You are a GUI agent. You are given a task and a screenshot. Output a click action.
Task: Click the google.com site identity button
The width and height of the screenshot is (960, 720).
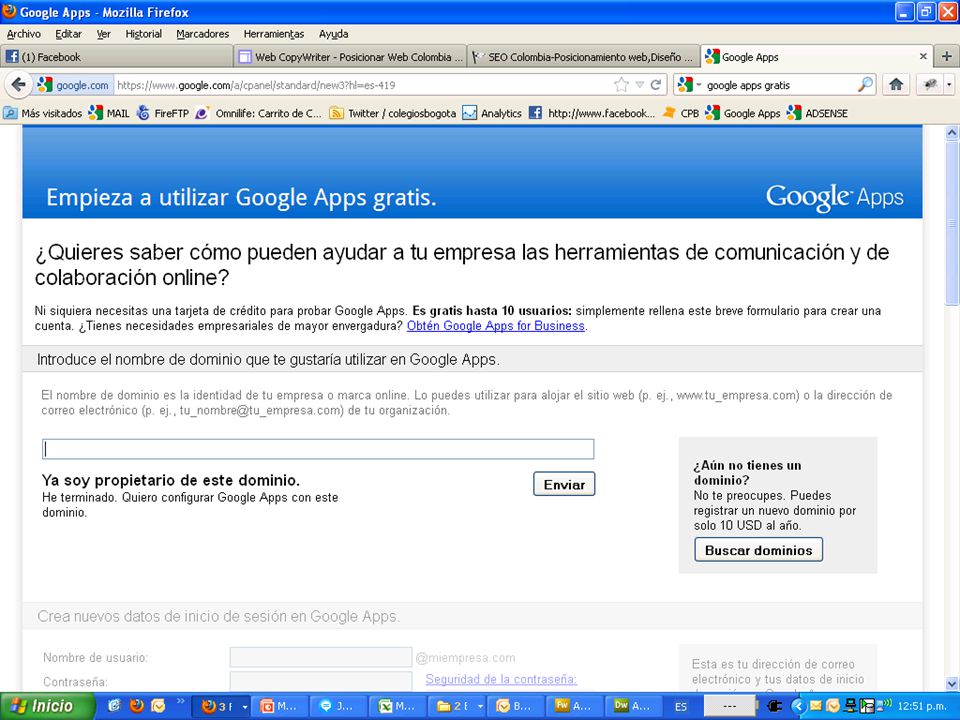point(73,85)
